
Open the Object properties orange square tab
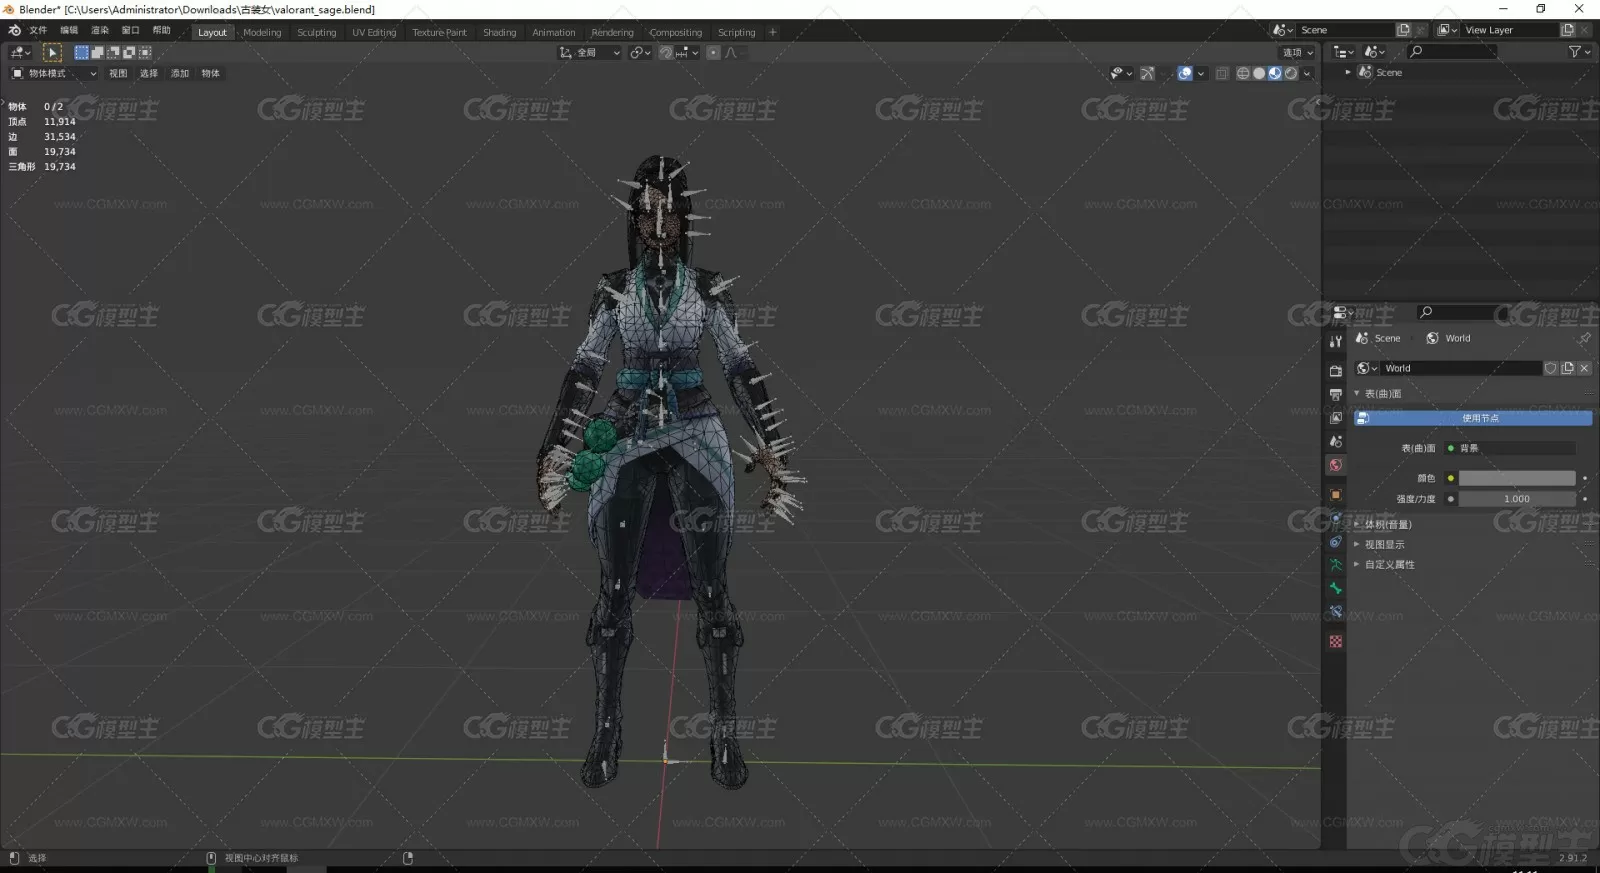[x=1335, y=494]
